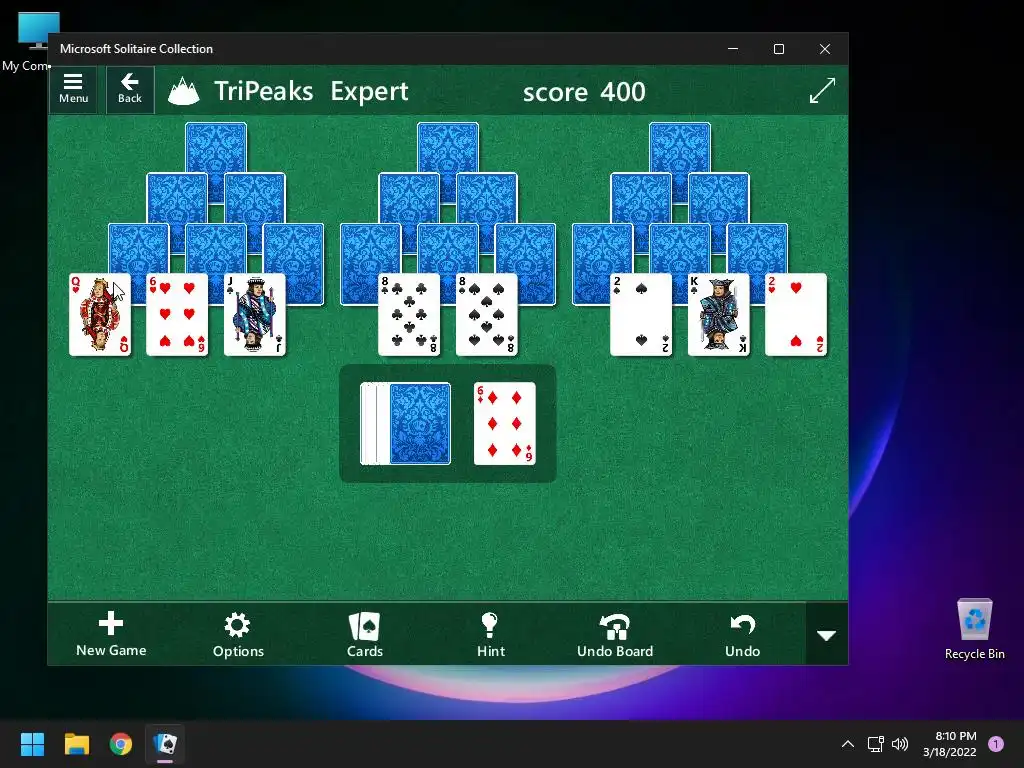Start a New Game
The image size is (1024, 768).
tap(111, 634)
